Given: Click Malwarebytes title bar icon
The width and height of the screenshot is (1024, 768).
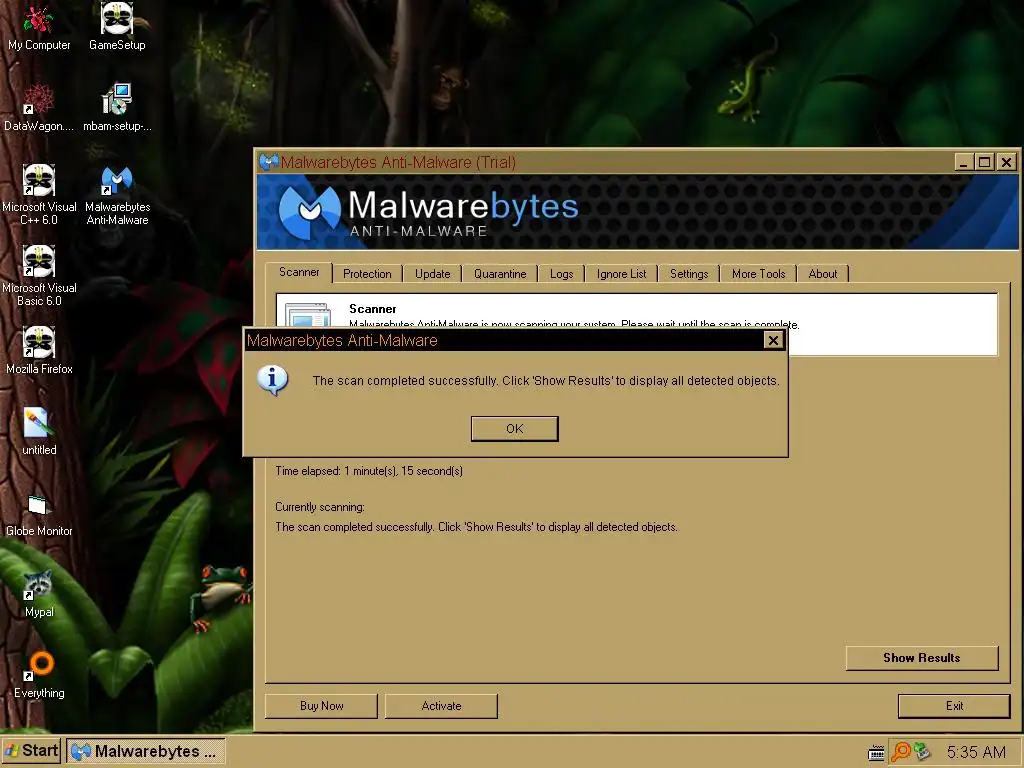Looking at the screenshot, I should point(268,161).
